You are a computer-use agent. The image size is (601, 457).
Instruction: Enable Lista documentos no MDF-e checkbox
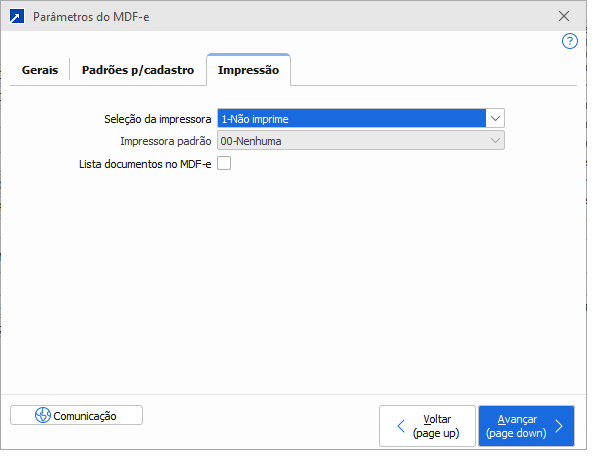point(224,163)
